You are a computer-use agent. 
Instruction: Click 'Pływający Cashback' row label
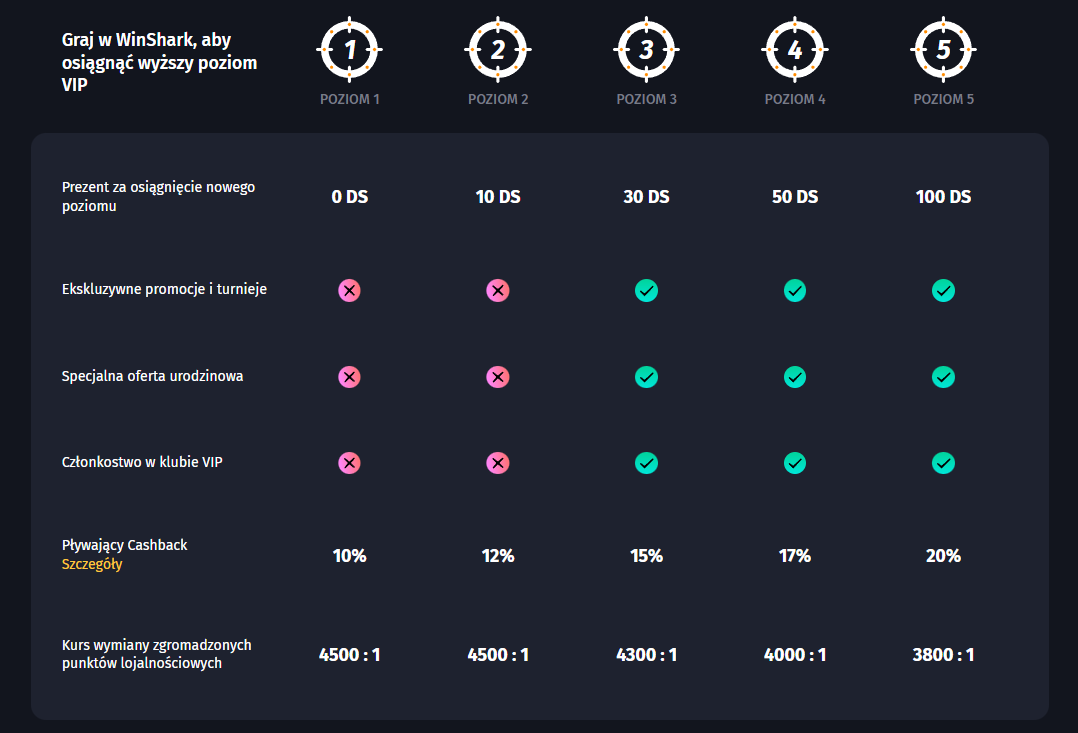click(x=124, y=545)
